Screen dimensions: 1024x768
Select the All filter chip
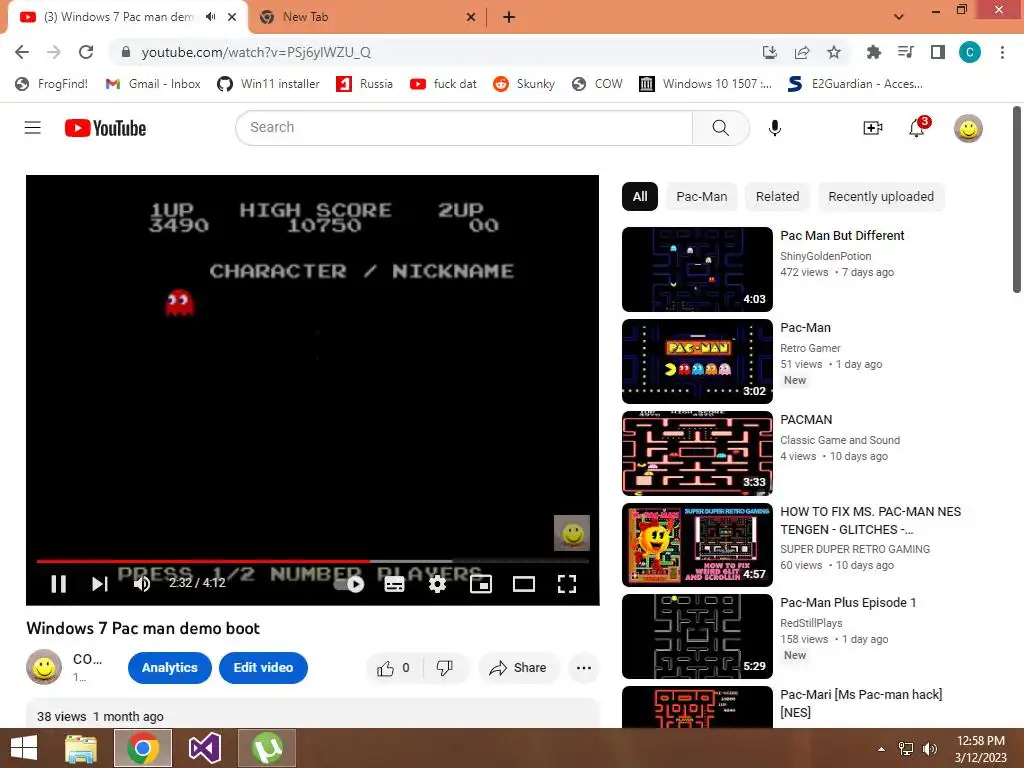640,197
